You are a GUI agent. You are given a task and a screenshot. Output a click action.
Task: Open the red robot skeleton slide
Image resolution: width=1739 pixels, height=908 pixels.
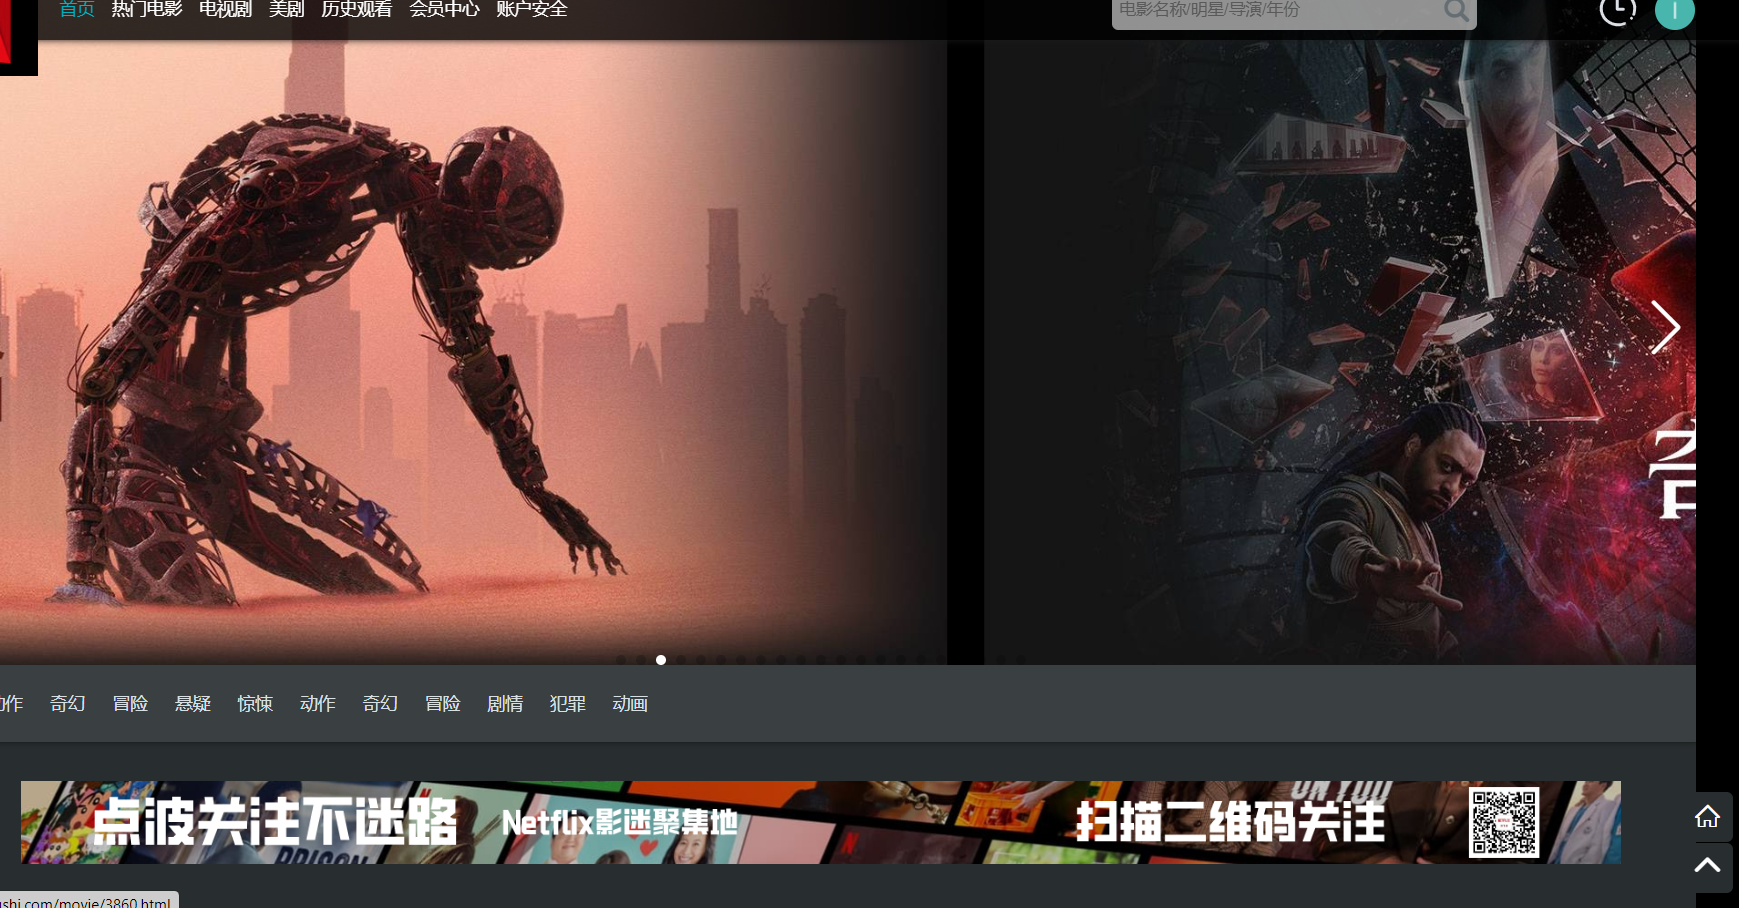pos(473,352)
